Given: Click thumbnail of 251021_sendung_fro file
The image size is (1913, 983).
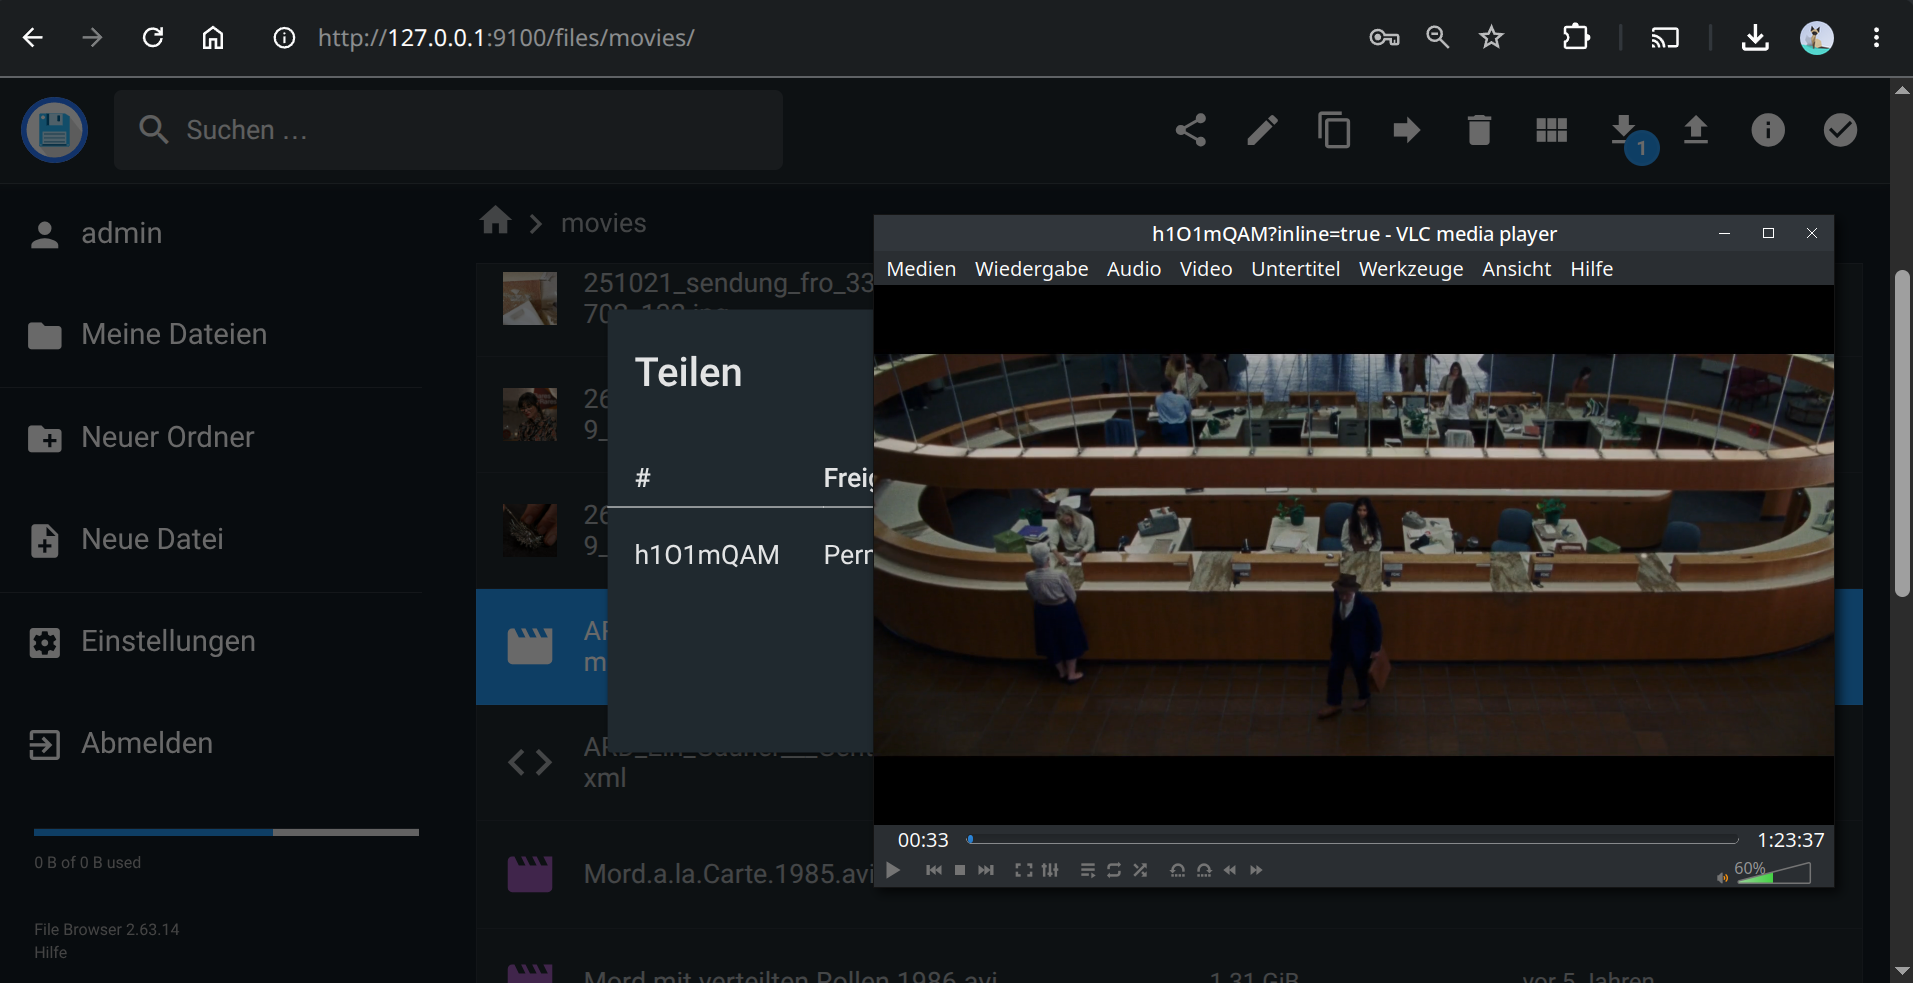Looking at the screenshot, I should click(x=529, y=298).
